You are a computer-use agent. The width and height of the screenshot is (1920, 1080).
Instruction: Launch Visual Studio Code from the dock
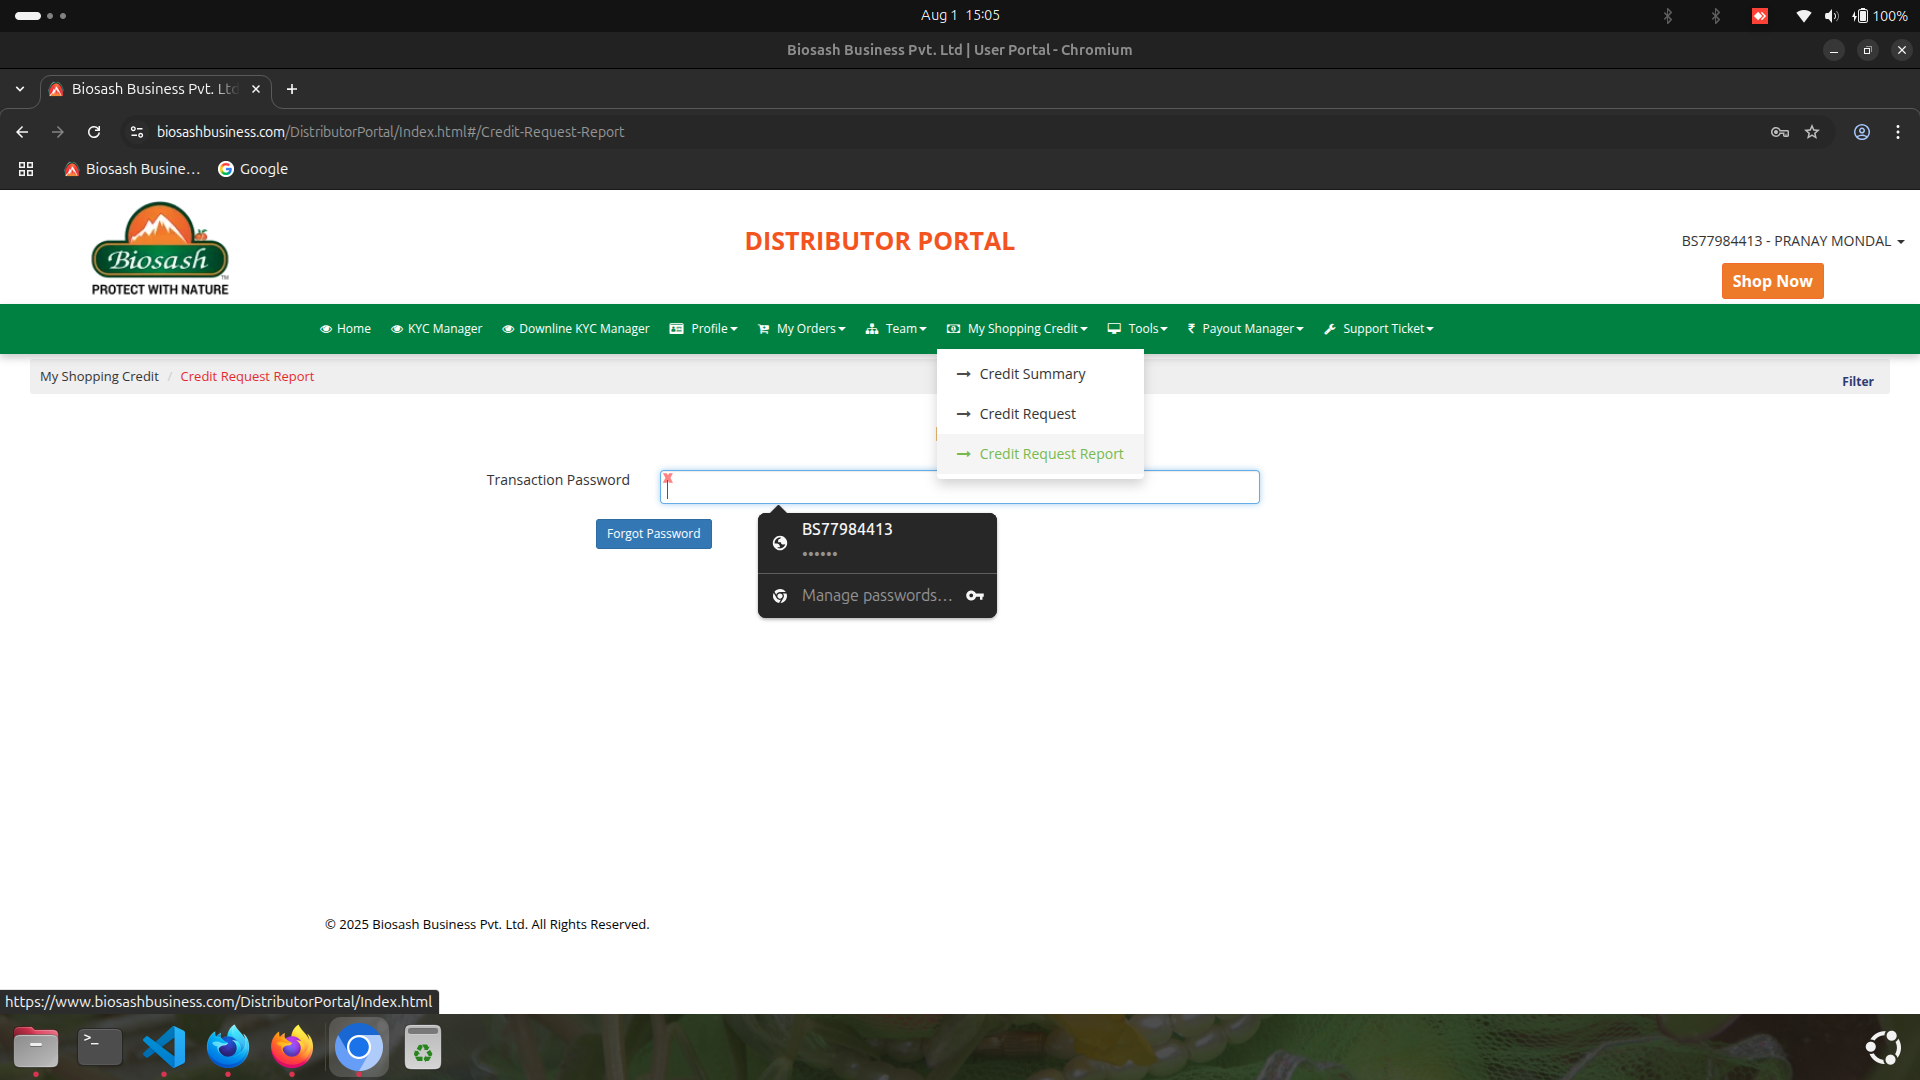(x=164, y=1047)
